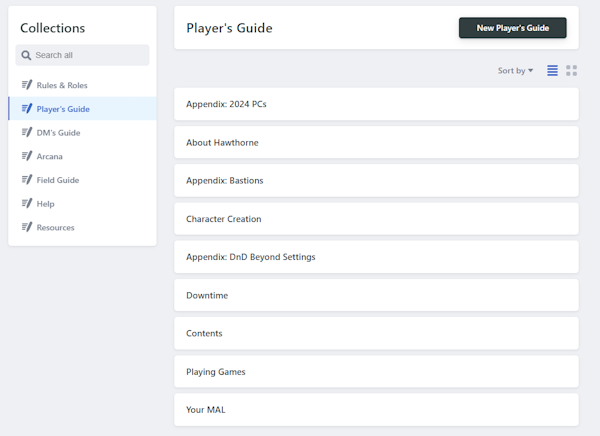This screenshot has height=436, width=600.
Task: Open the Playing Games entry
Action: point(376,372)
